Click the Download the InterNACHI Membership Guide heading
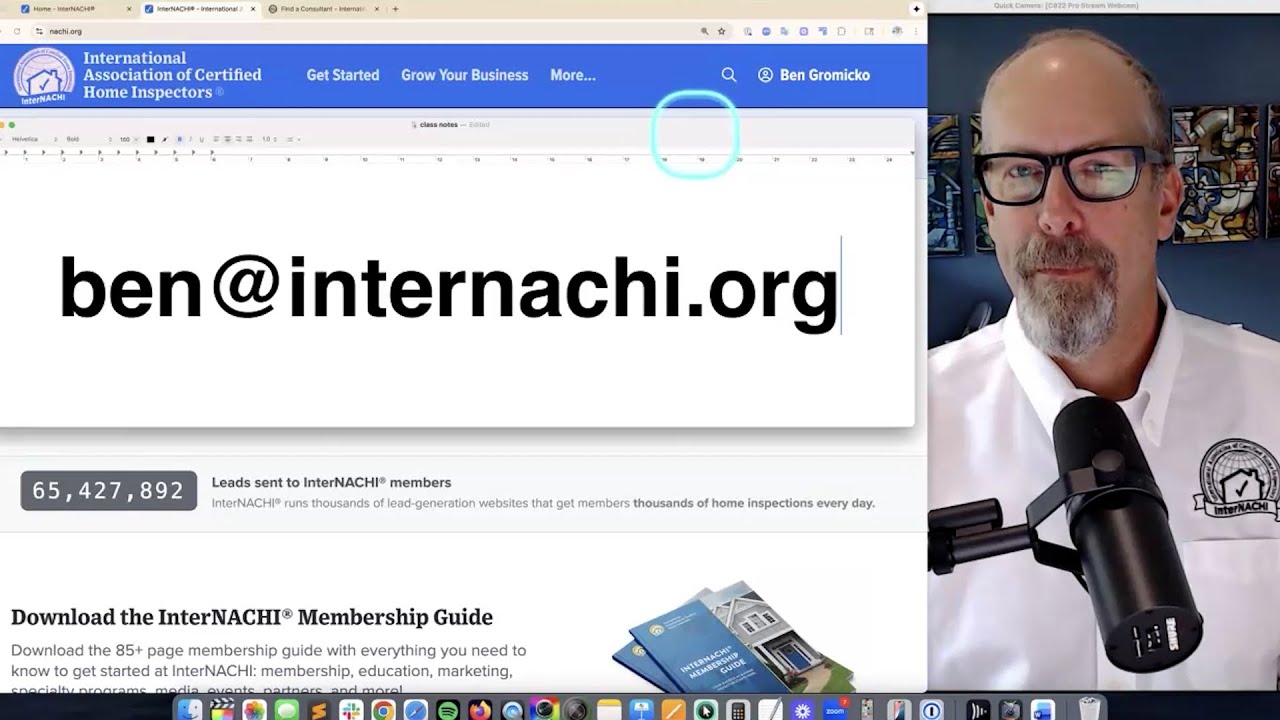Screen dimensions: 1280x720 [252, 617]
